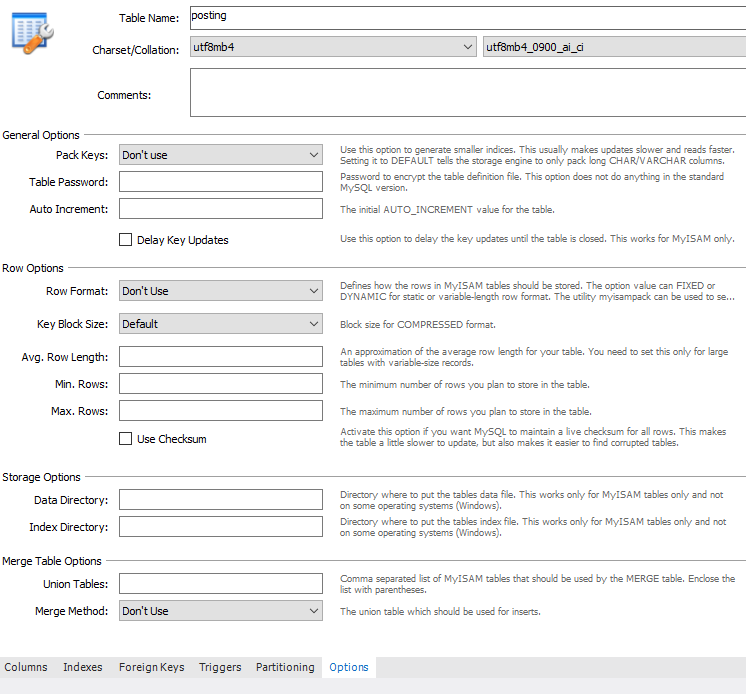Screen dimensions: 746x694
Task: Click the 'General Options' section heading
Action: 41,135
